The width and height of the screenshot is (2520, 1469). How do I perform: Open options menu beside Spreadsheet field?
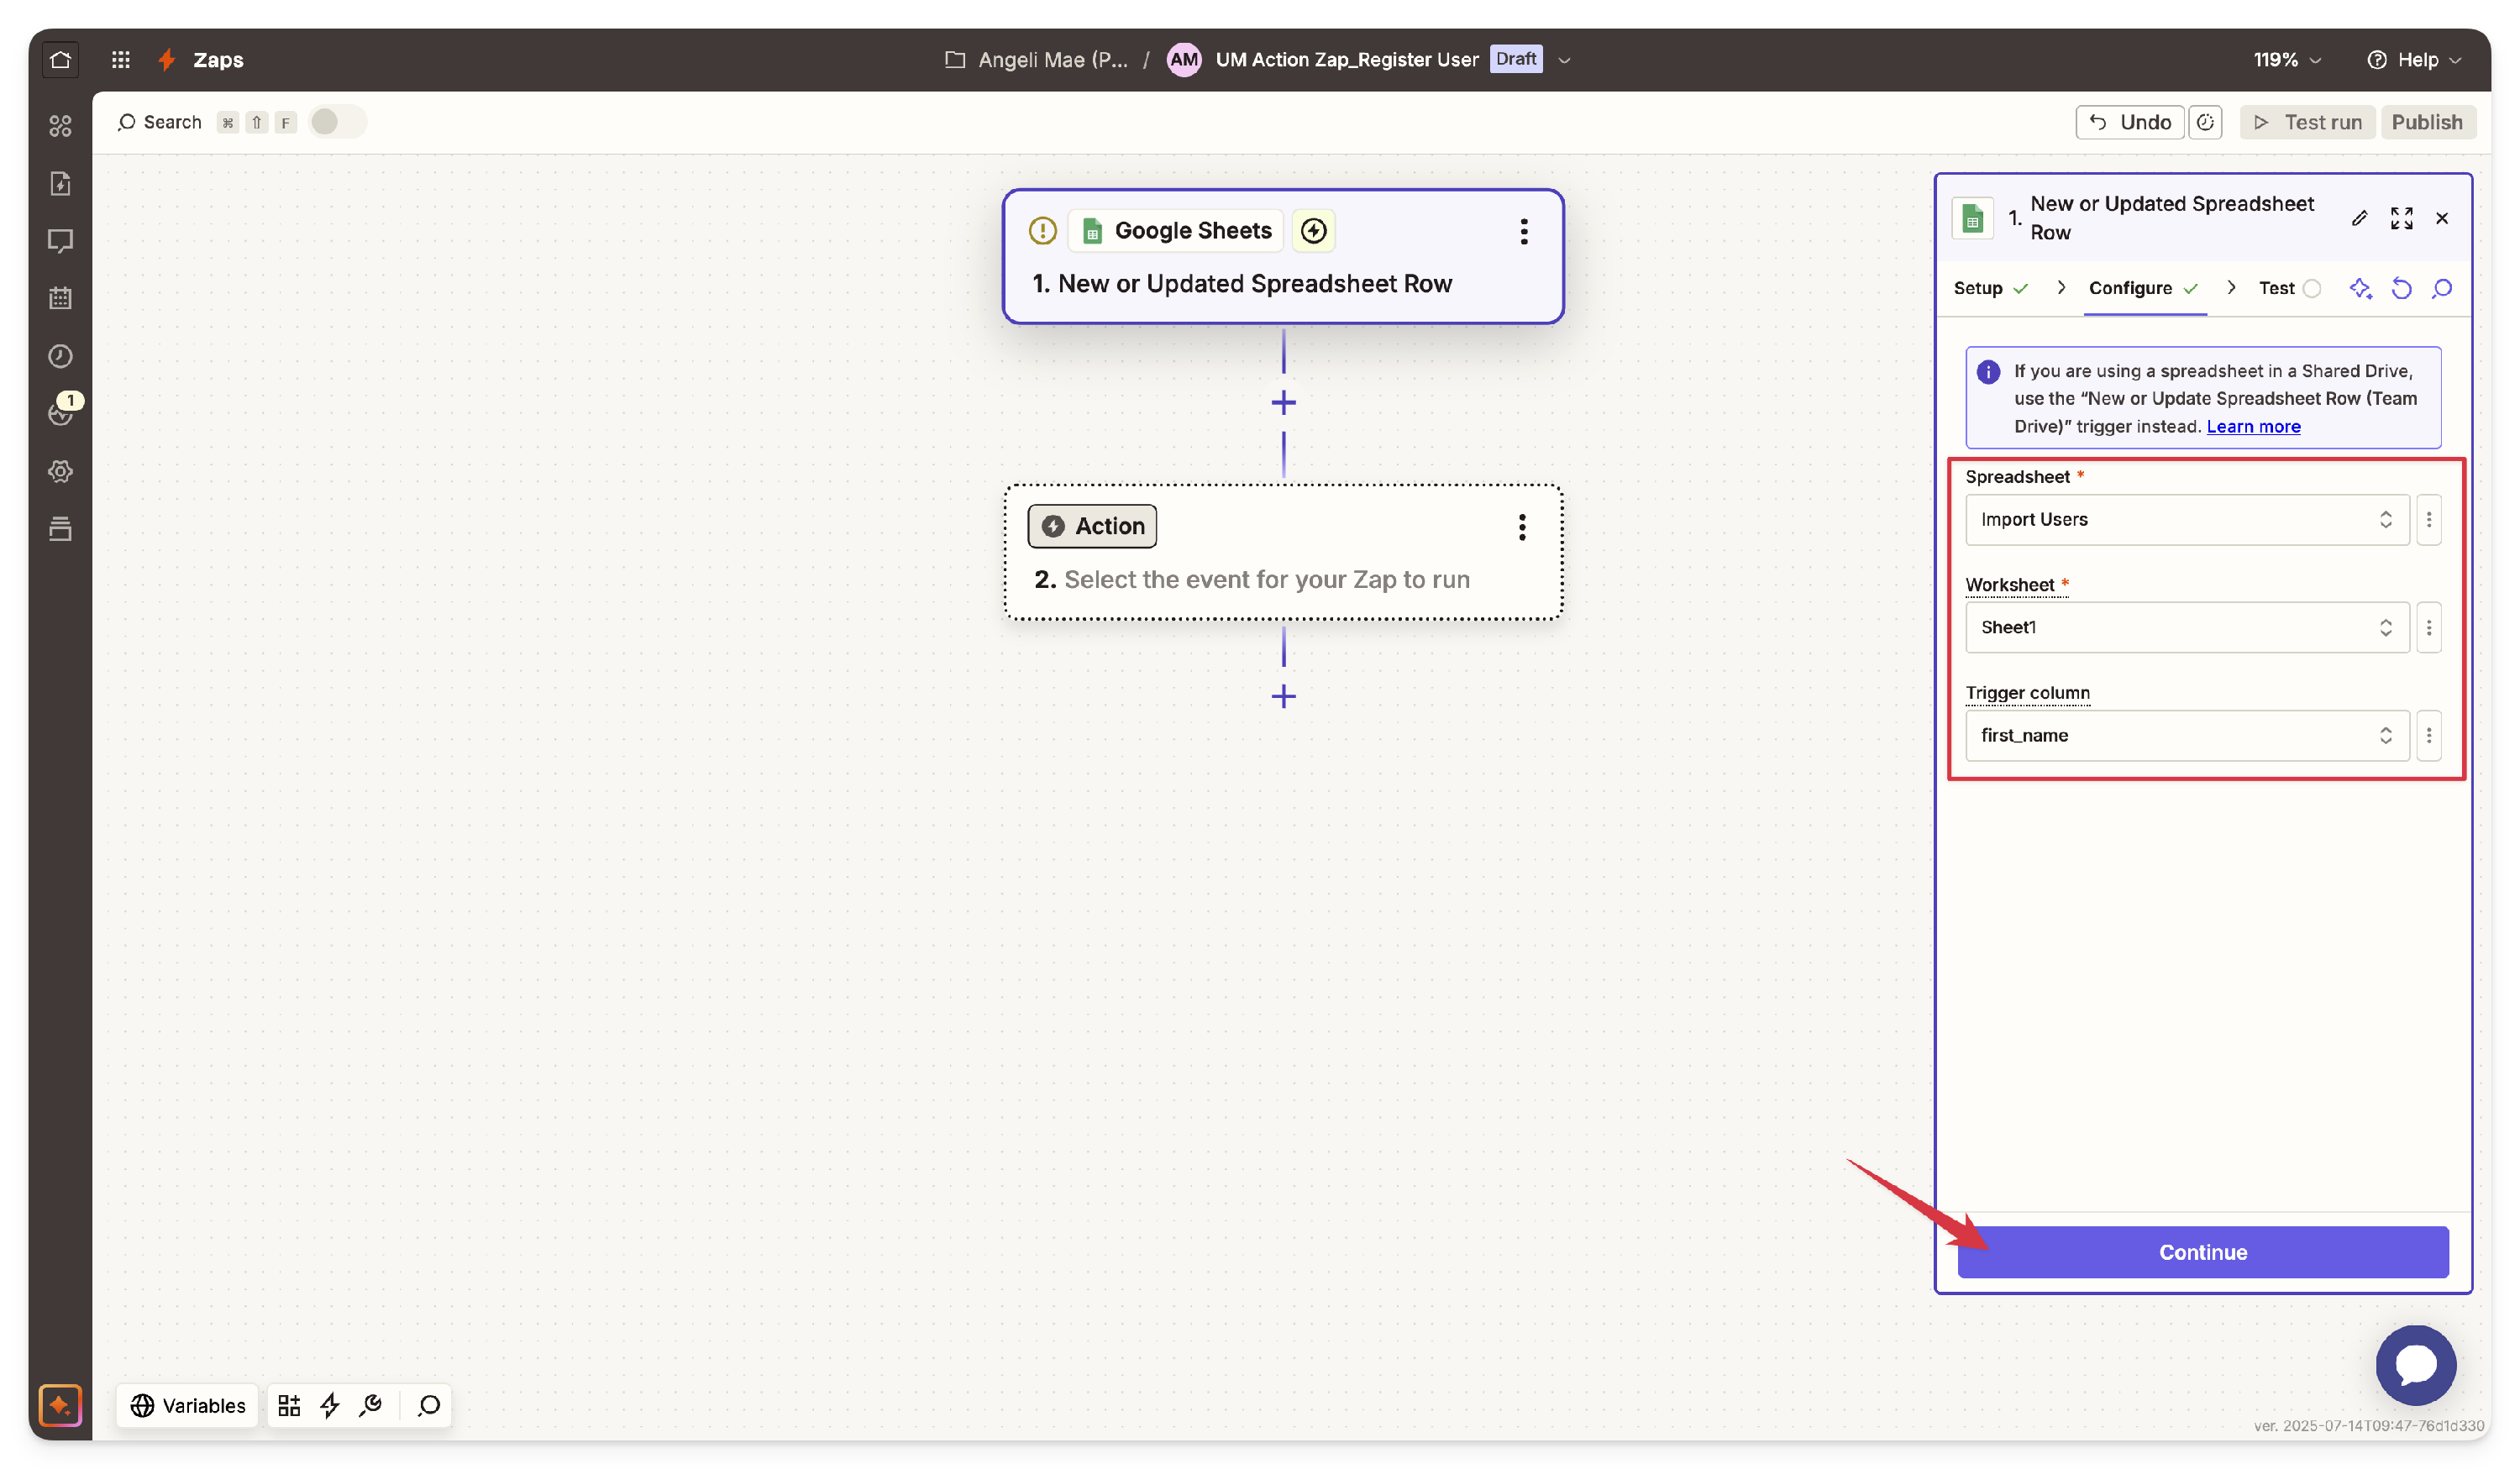[x=2428, y=519]
